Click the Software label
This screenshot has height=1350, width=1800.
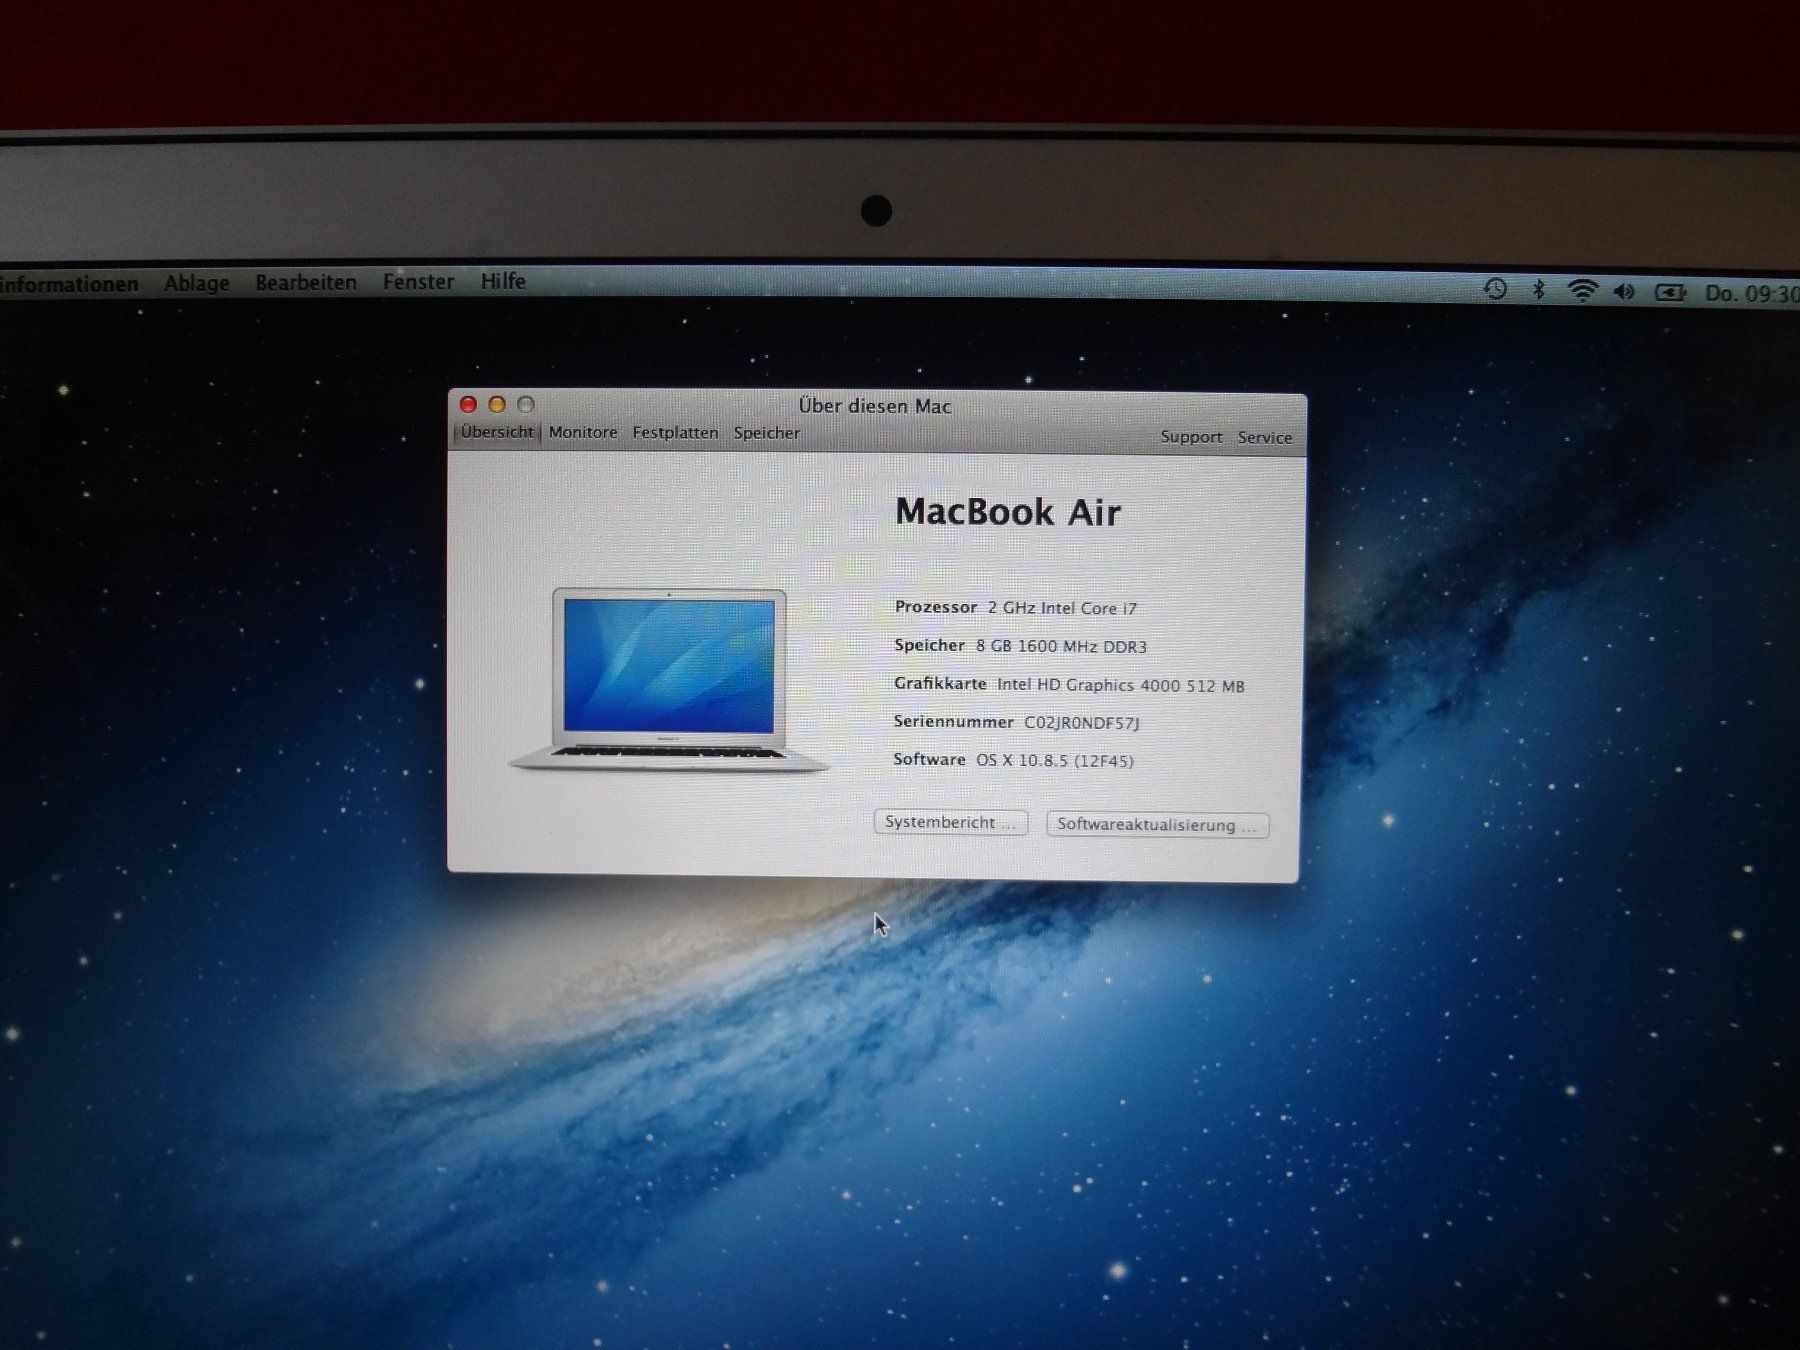[929, 759]
